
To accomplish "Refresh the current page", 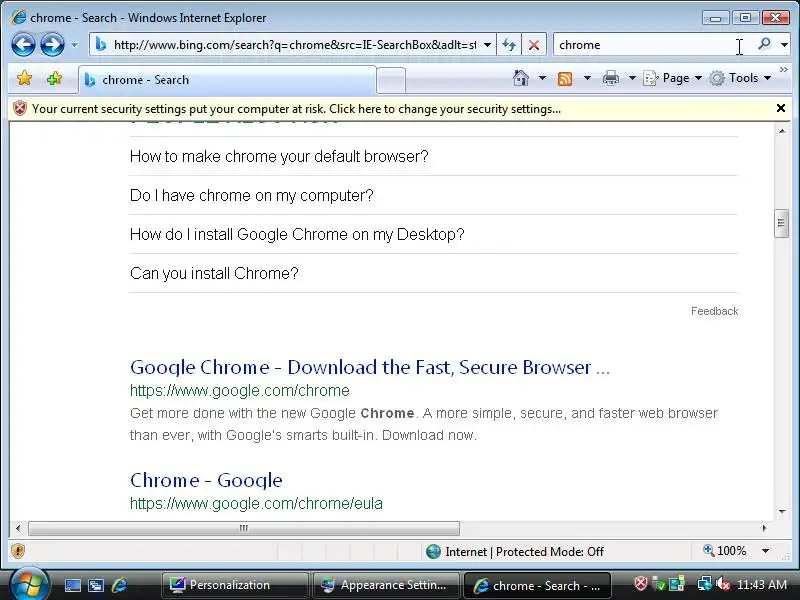I will (x=509, y=45).
